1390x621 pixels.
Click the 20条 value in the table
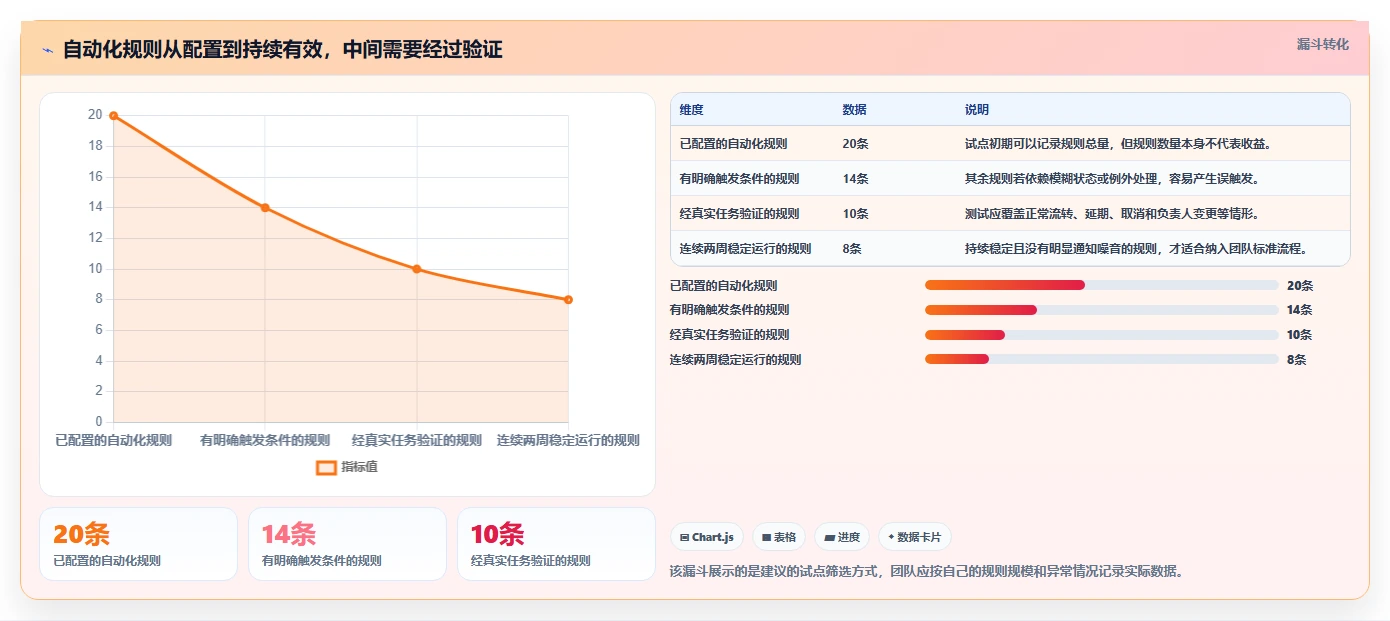tap(855, 144)
